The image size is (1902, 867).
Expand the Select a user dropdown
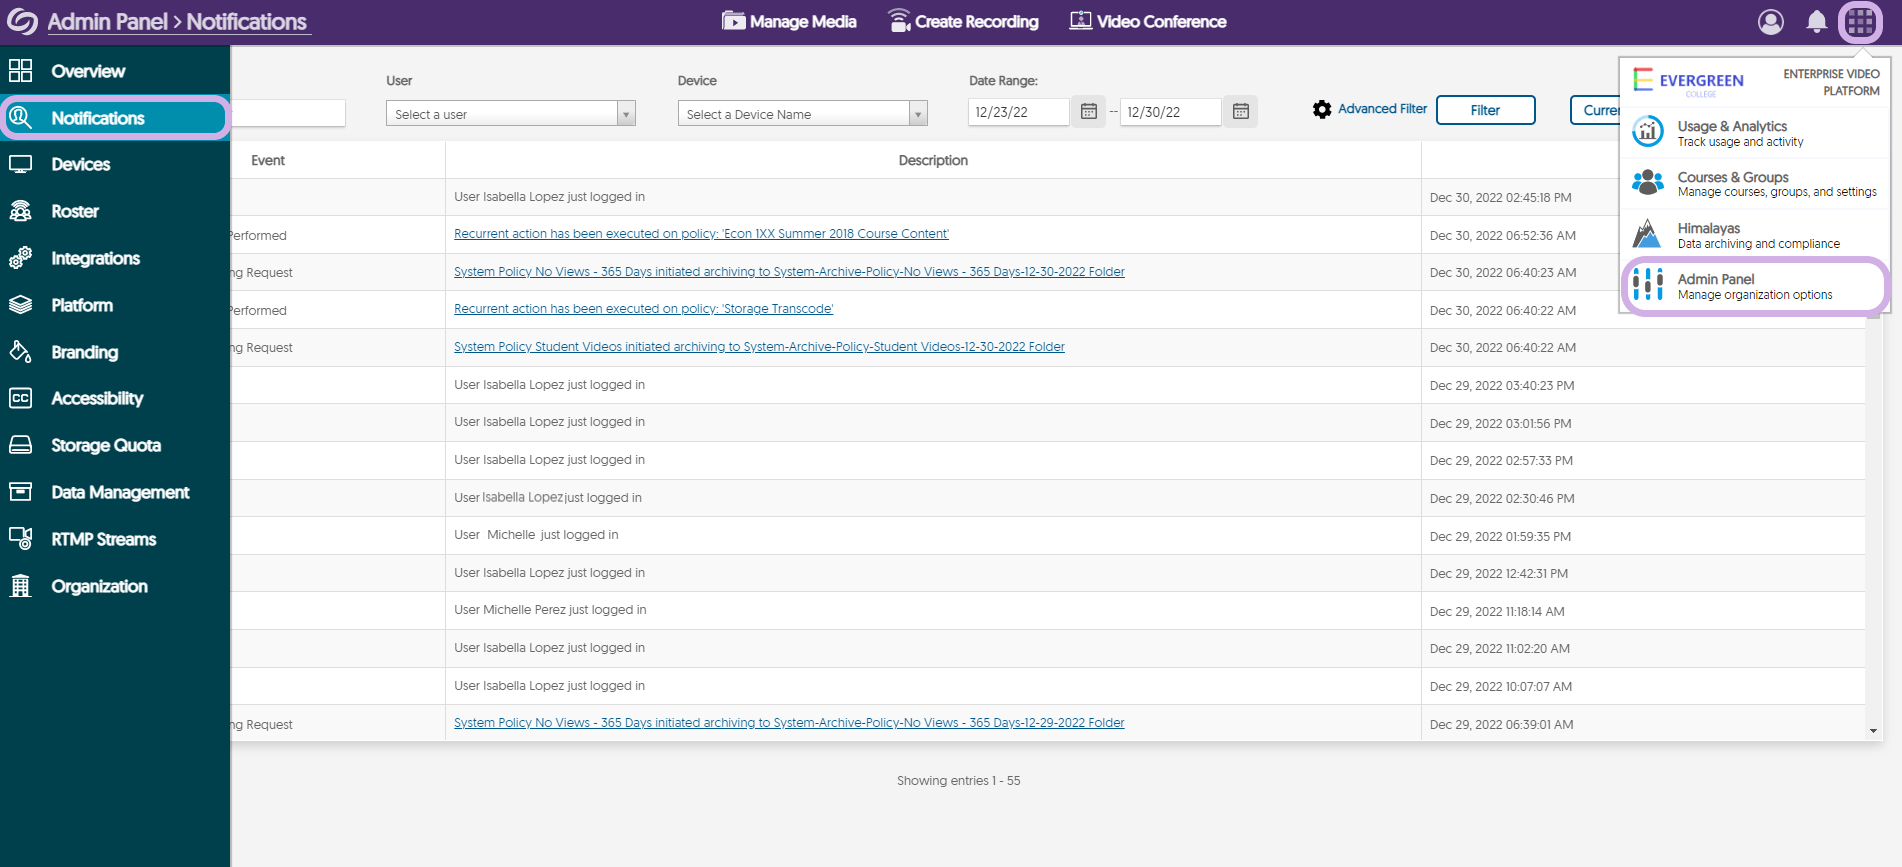tap(626, 114)
